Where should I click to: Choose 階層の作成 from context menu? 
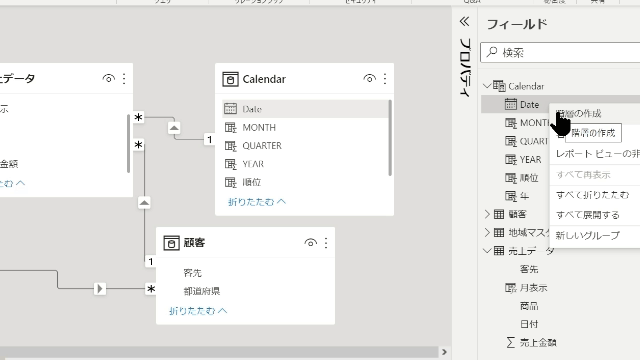point(595,113)
